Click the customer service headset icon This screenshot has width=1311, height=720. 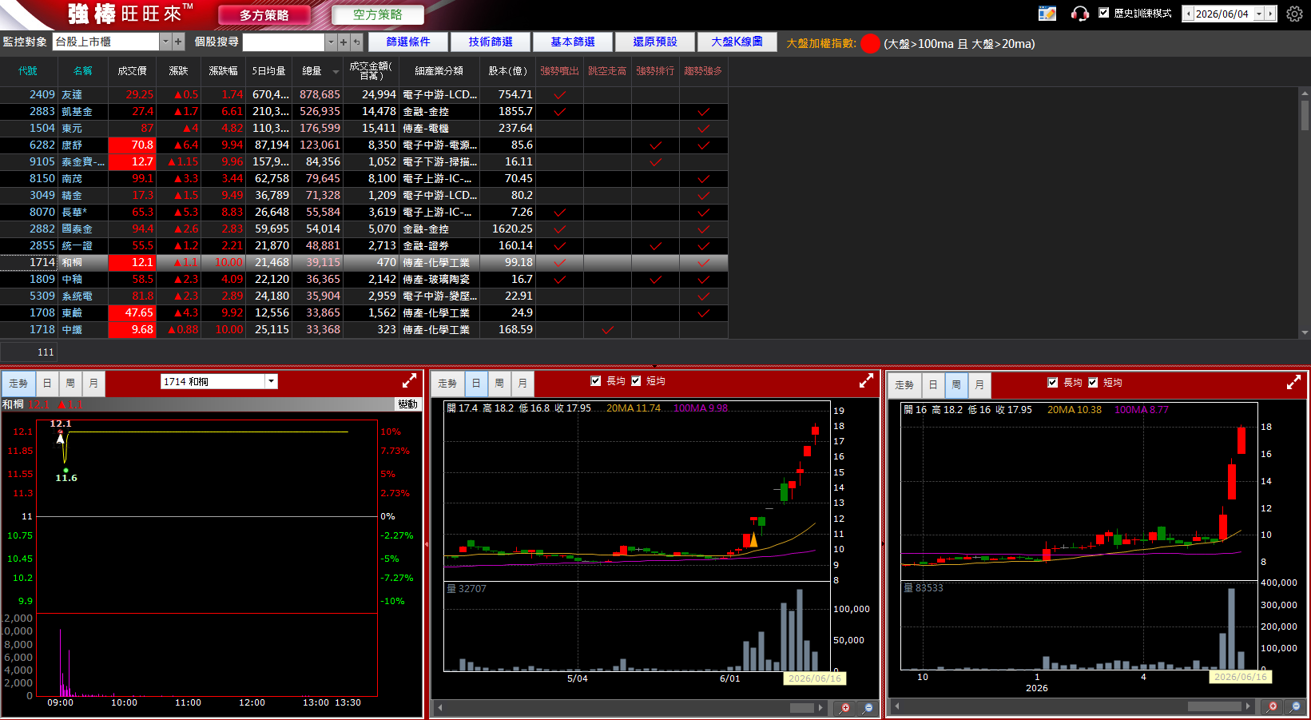[1079, 14]
